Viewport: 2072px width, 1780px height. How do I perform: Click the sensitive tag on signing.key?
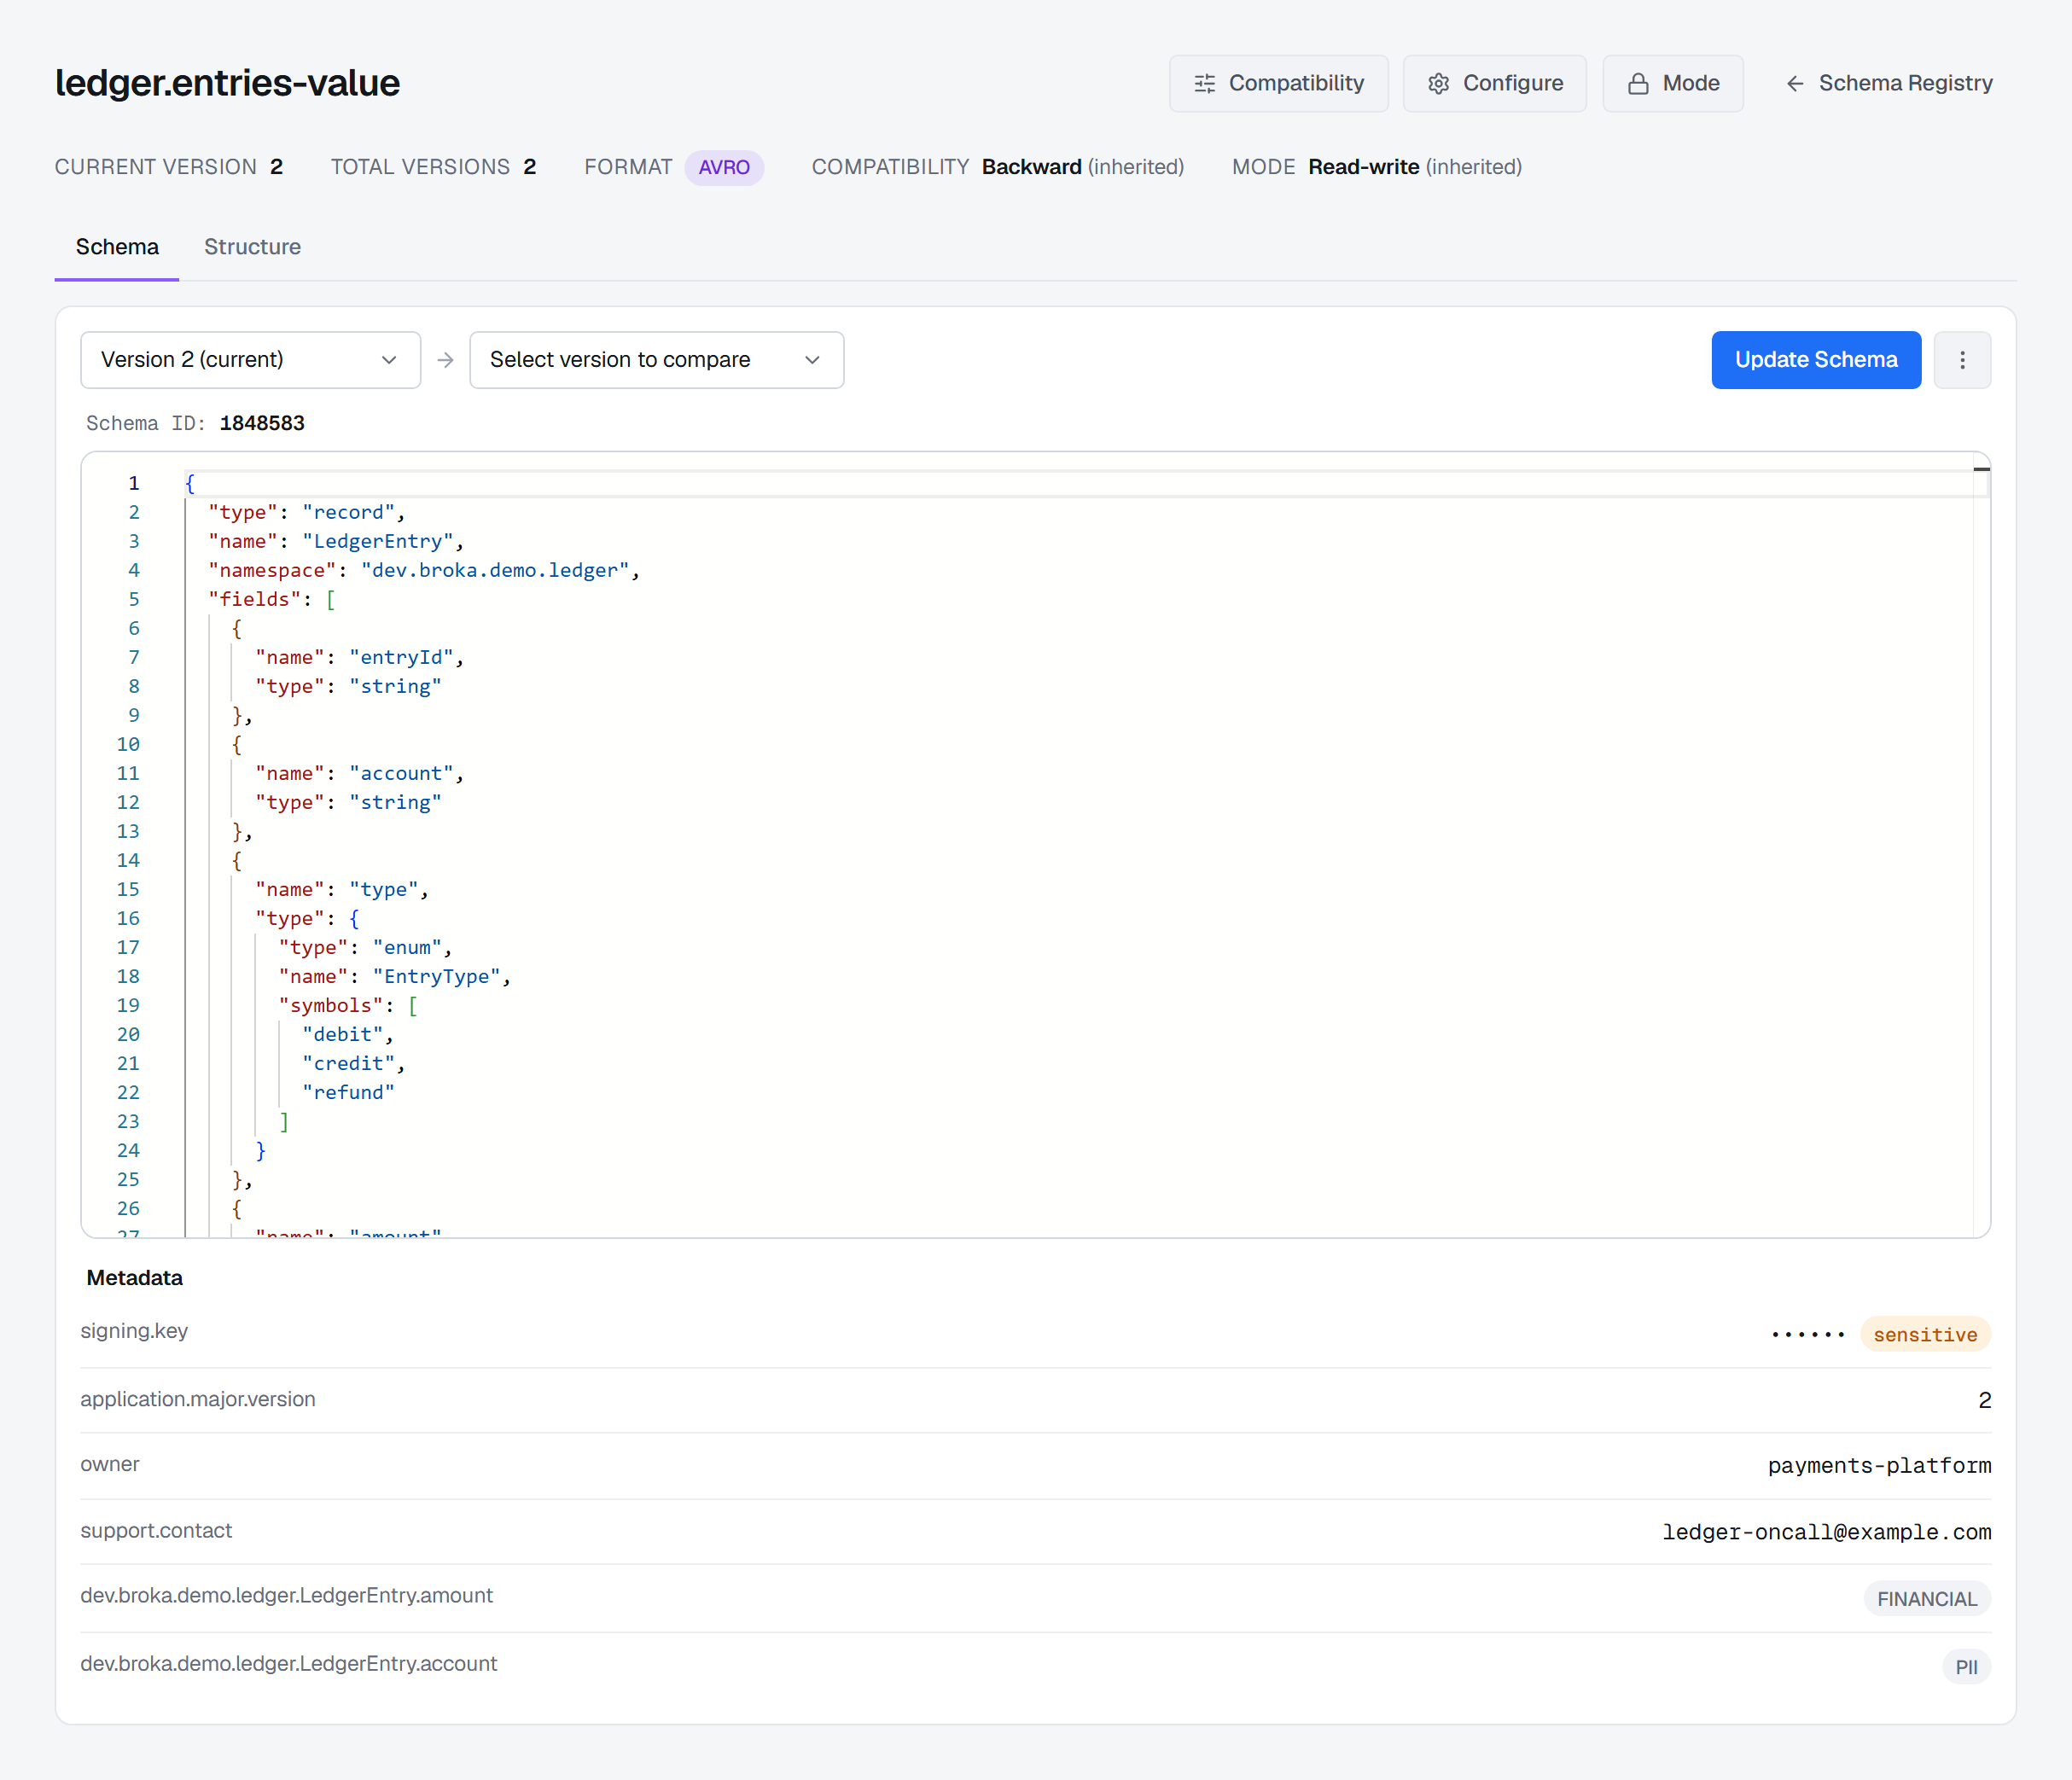coord(1924,1334)
